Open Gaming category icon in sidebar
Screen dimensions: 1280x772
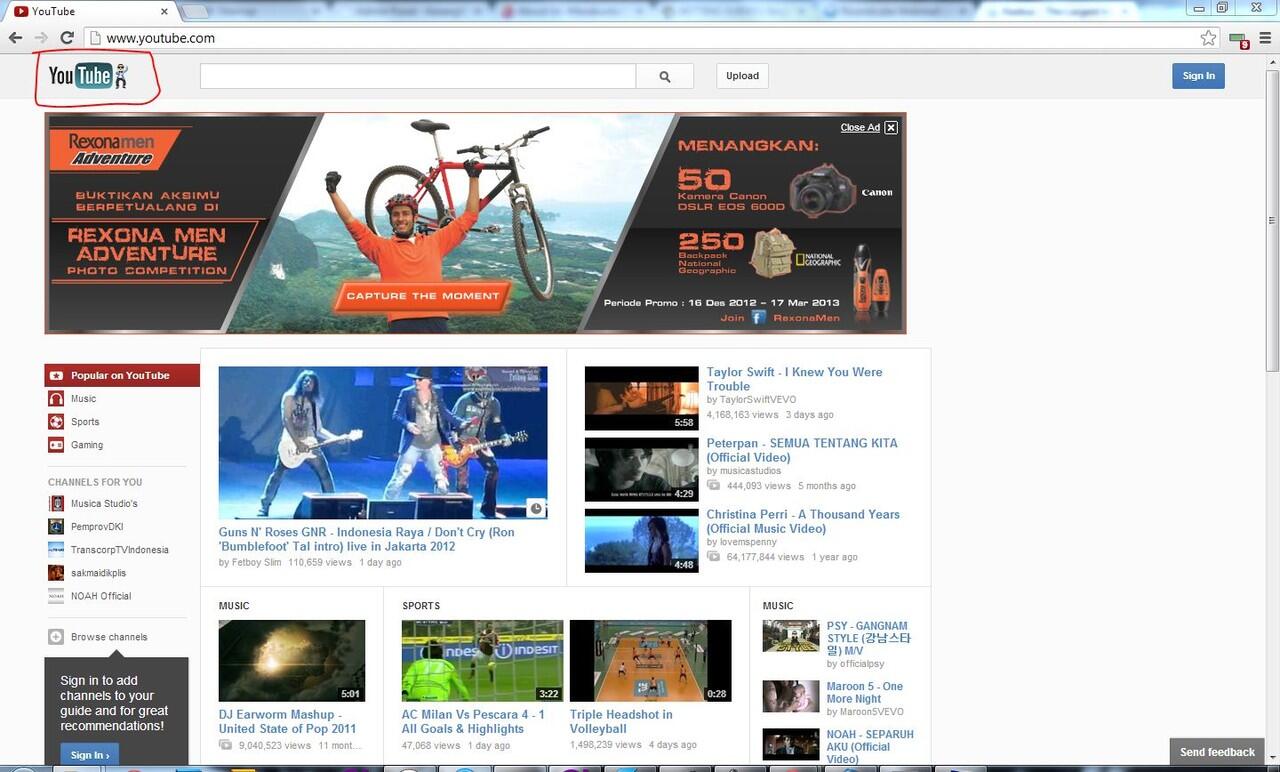point(56,444)
